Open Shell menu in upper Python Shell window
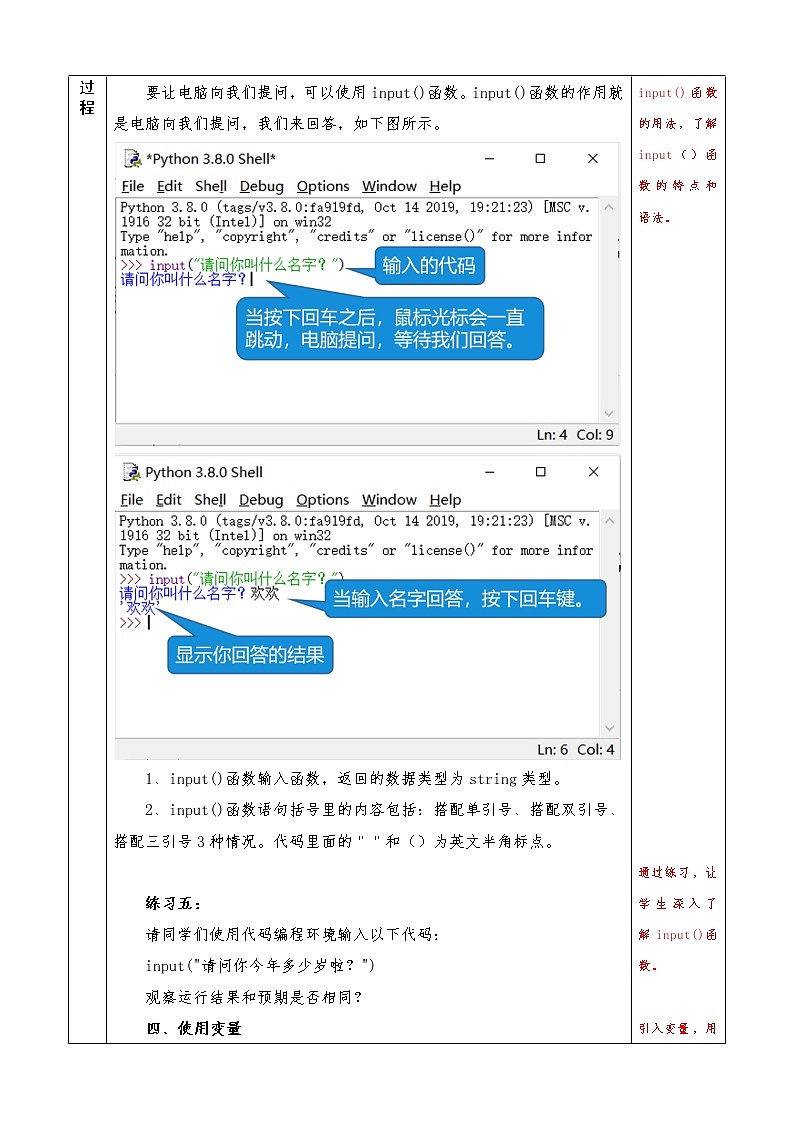Image resolution: width=794 pixels, height=1123 pixels. click(210, 186)
